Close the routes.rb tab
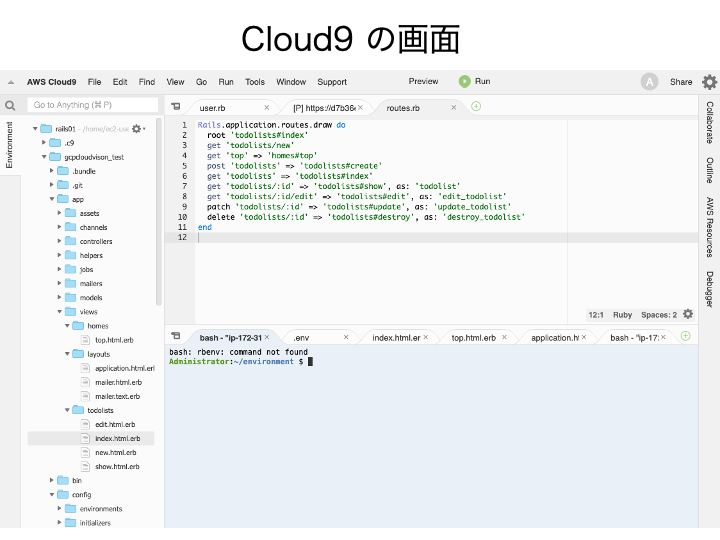The width and height of the screenshot is (720, 540). pos(454,107)
